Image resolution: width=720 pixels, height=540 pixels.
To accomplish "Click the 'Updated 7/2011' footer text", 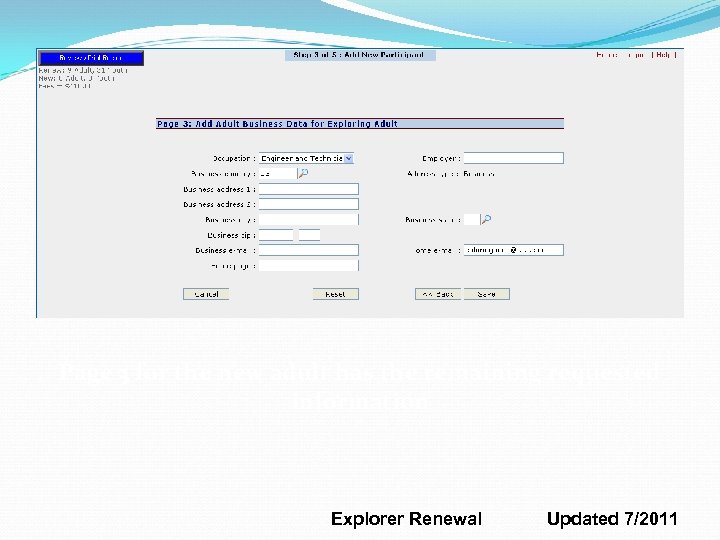I will (x=612, y=519).
